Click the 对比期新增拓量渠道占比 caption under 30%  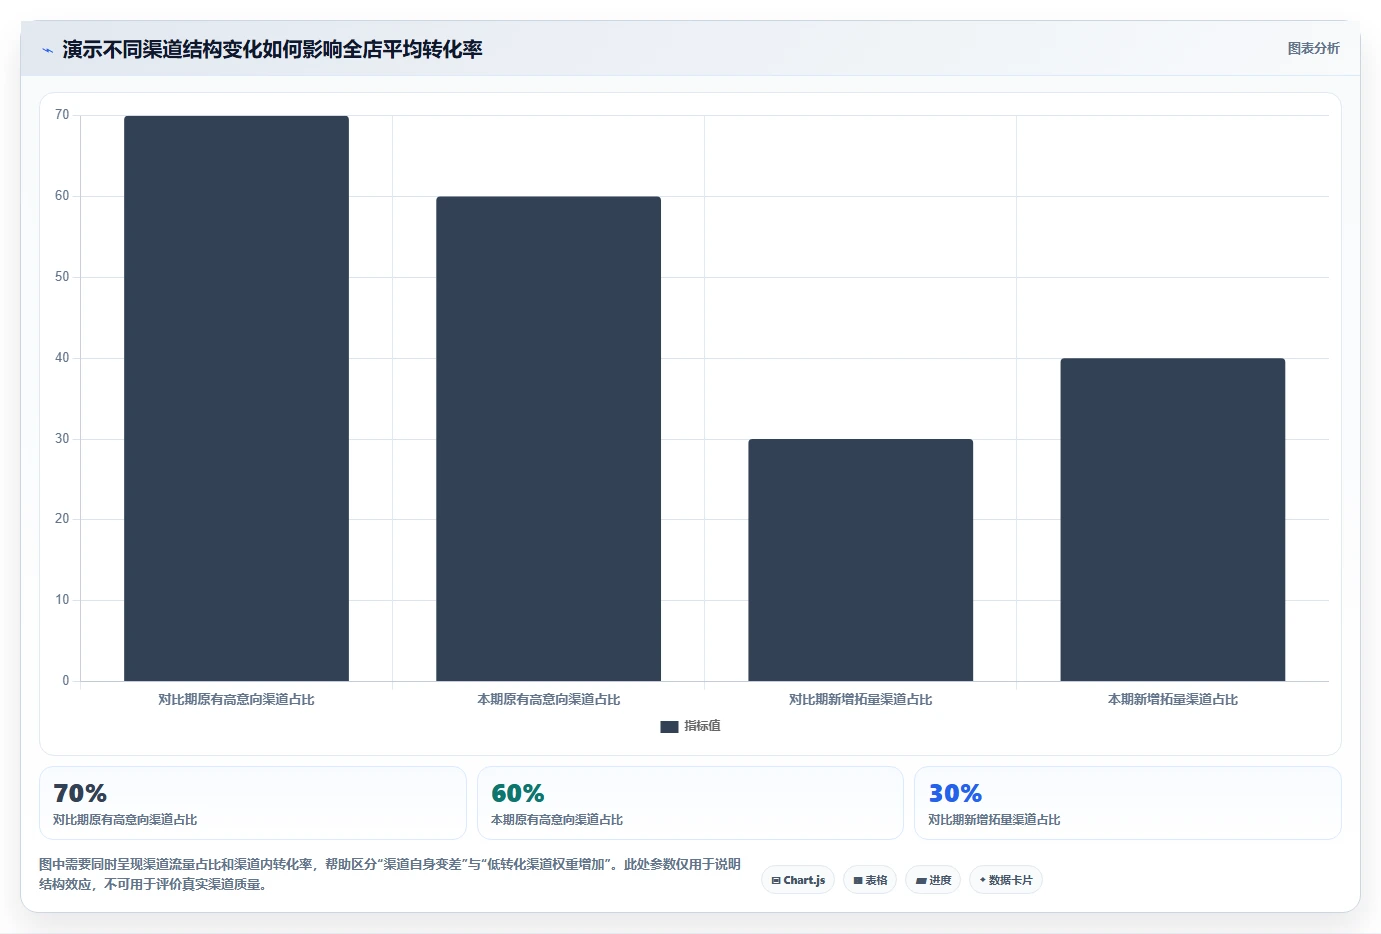click(994, 819)
